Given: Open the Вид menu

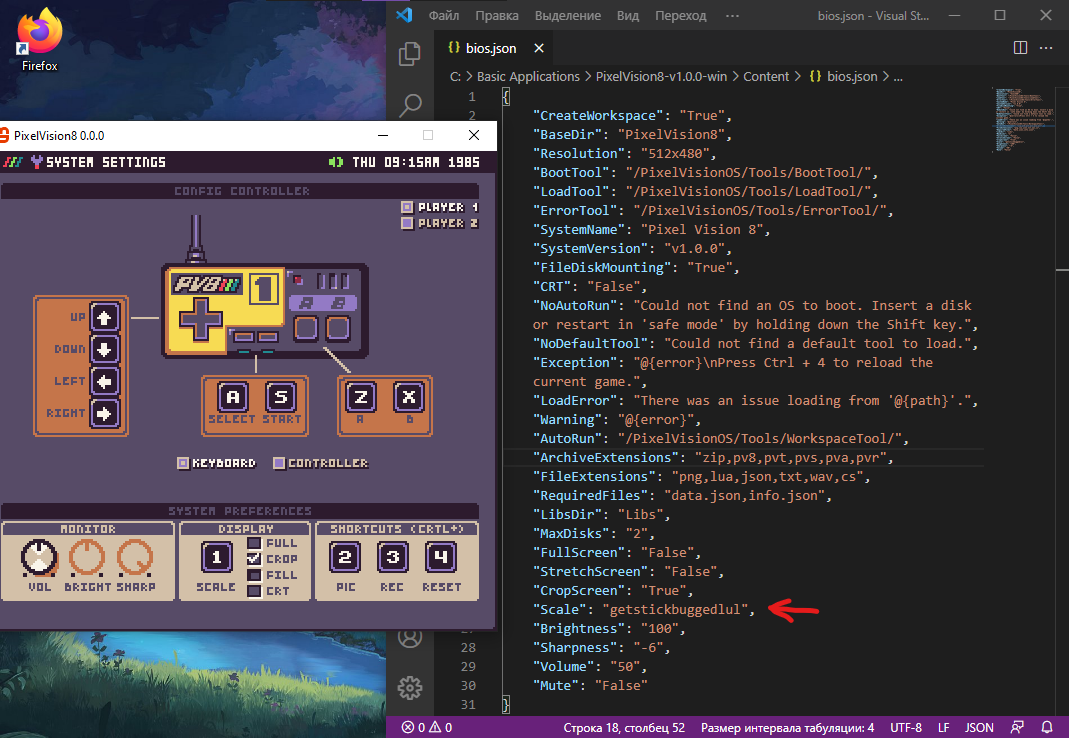Looking at the screenshot, I should coord(628,15).
